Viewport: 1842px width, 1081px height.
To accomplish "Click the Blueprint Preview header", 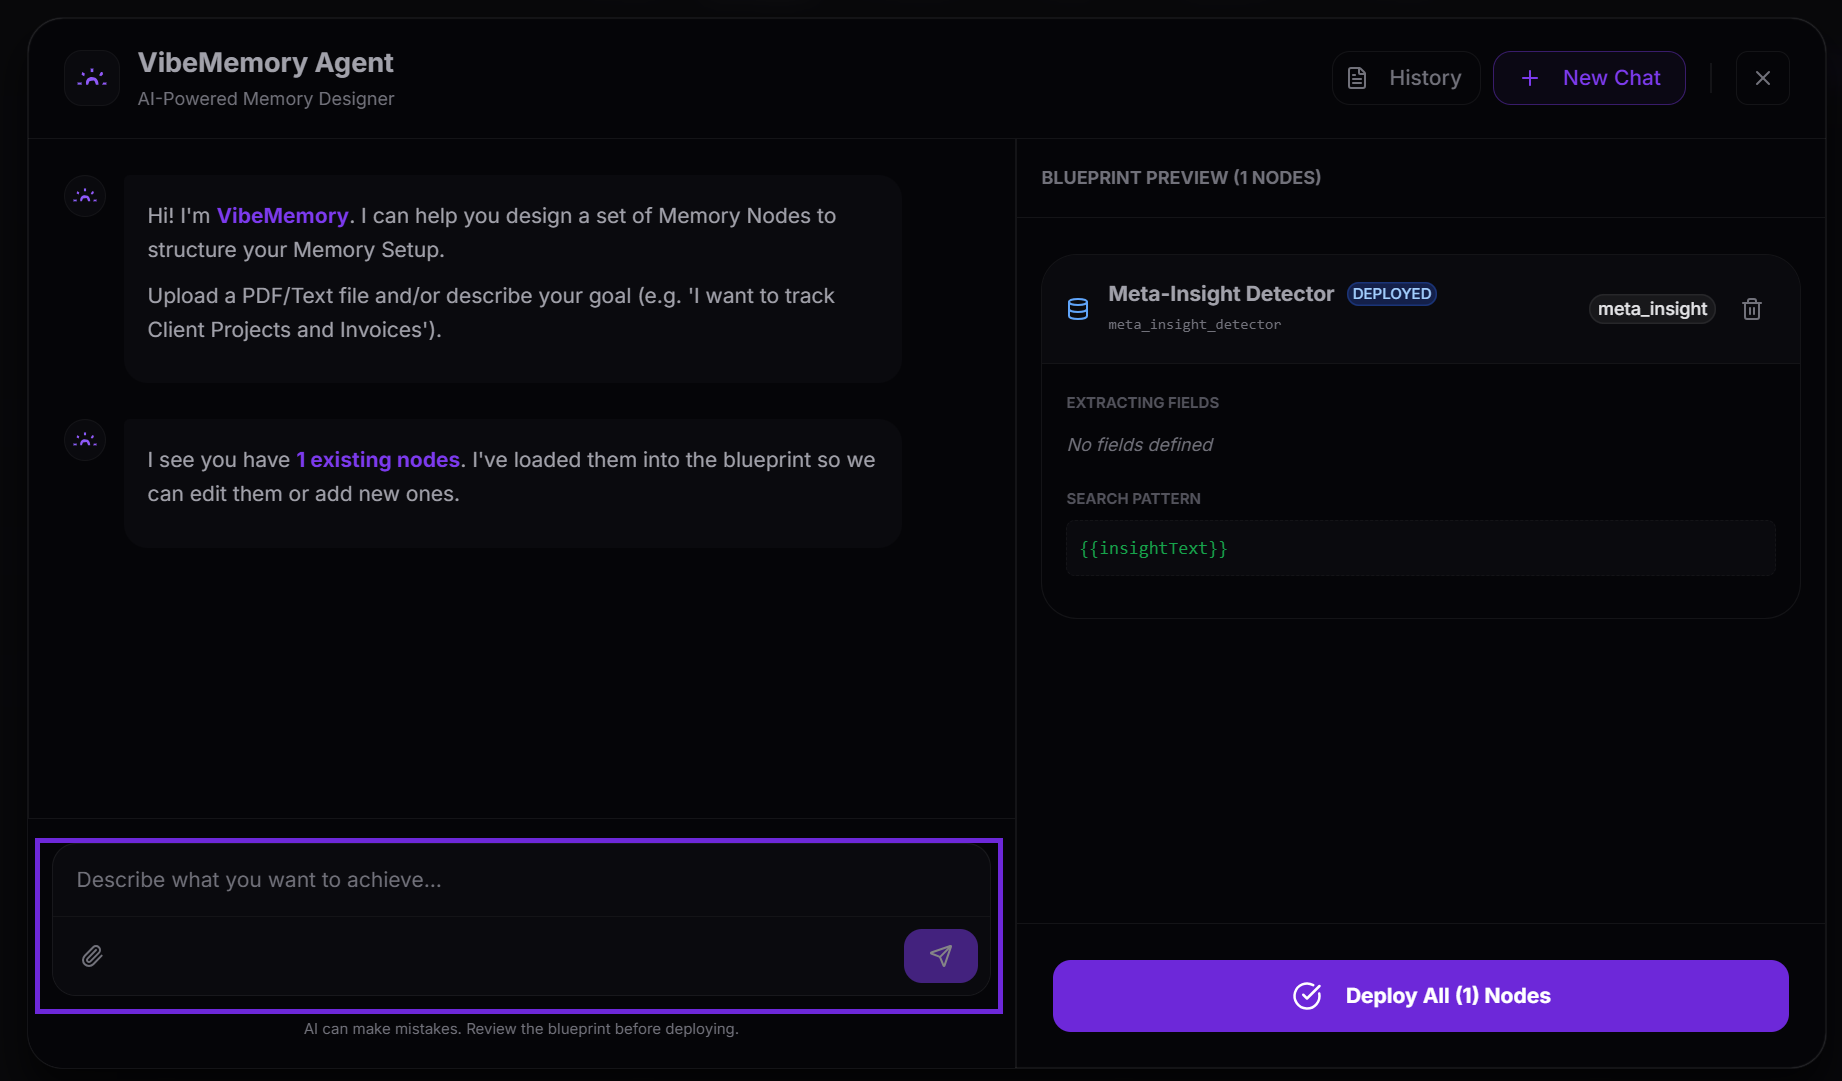I will point(1180,178).
